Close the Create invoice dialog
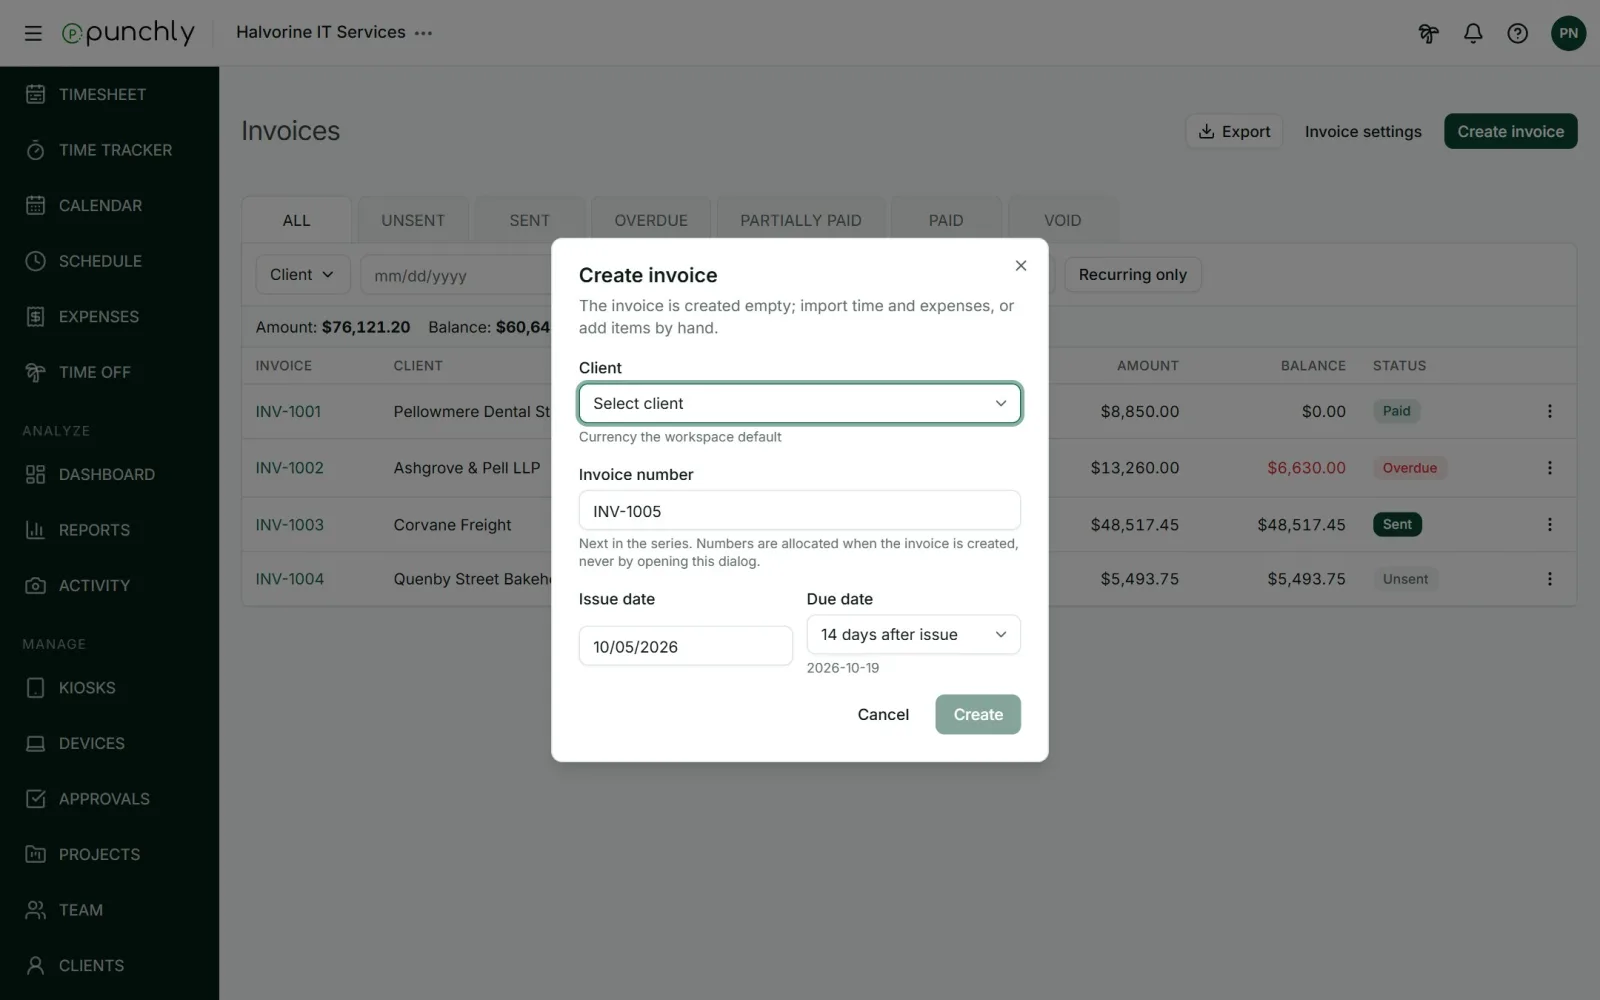Screen dimensions: 1600x1000 click(x=1020, y=265)
